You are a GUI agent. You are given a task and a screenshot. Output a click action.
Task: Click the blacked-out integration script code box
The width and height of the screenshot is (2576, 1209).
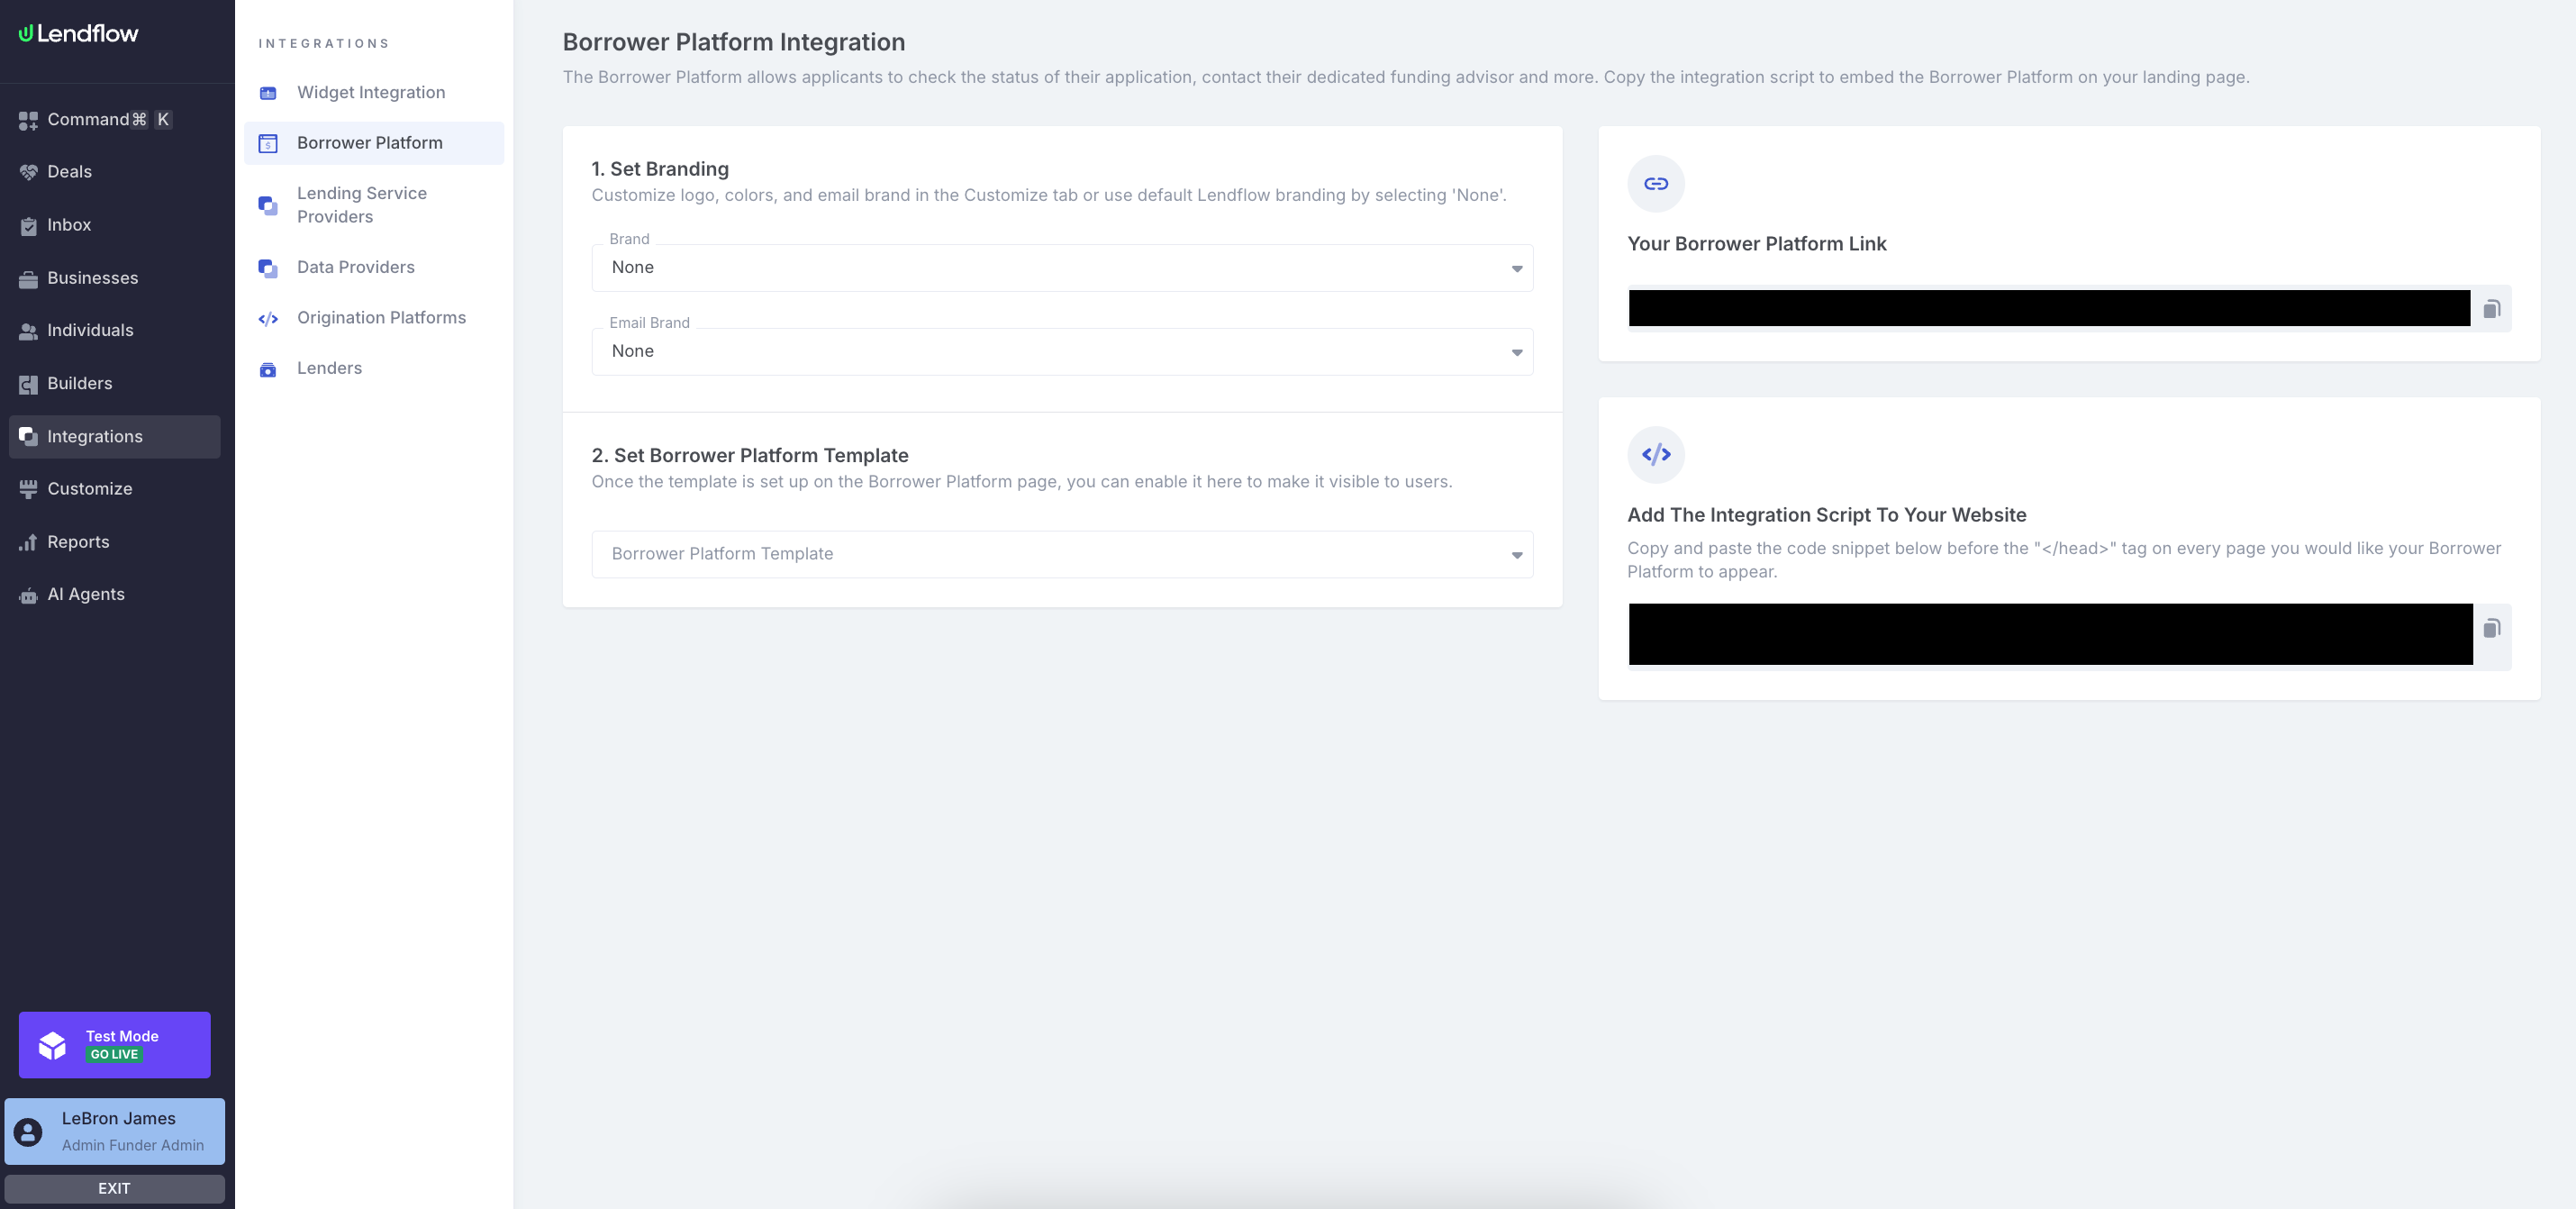pyautogui.click(x=2050, y=634)
